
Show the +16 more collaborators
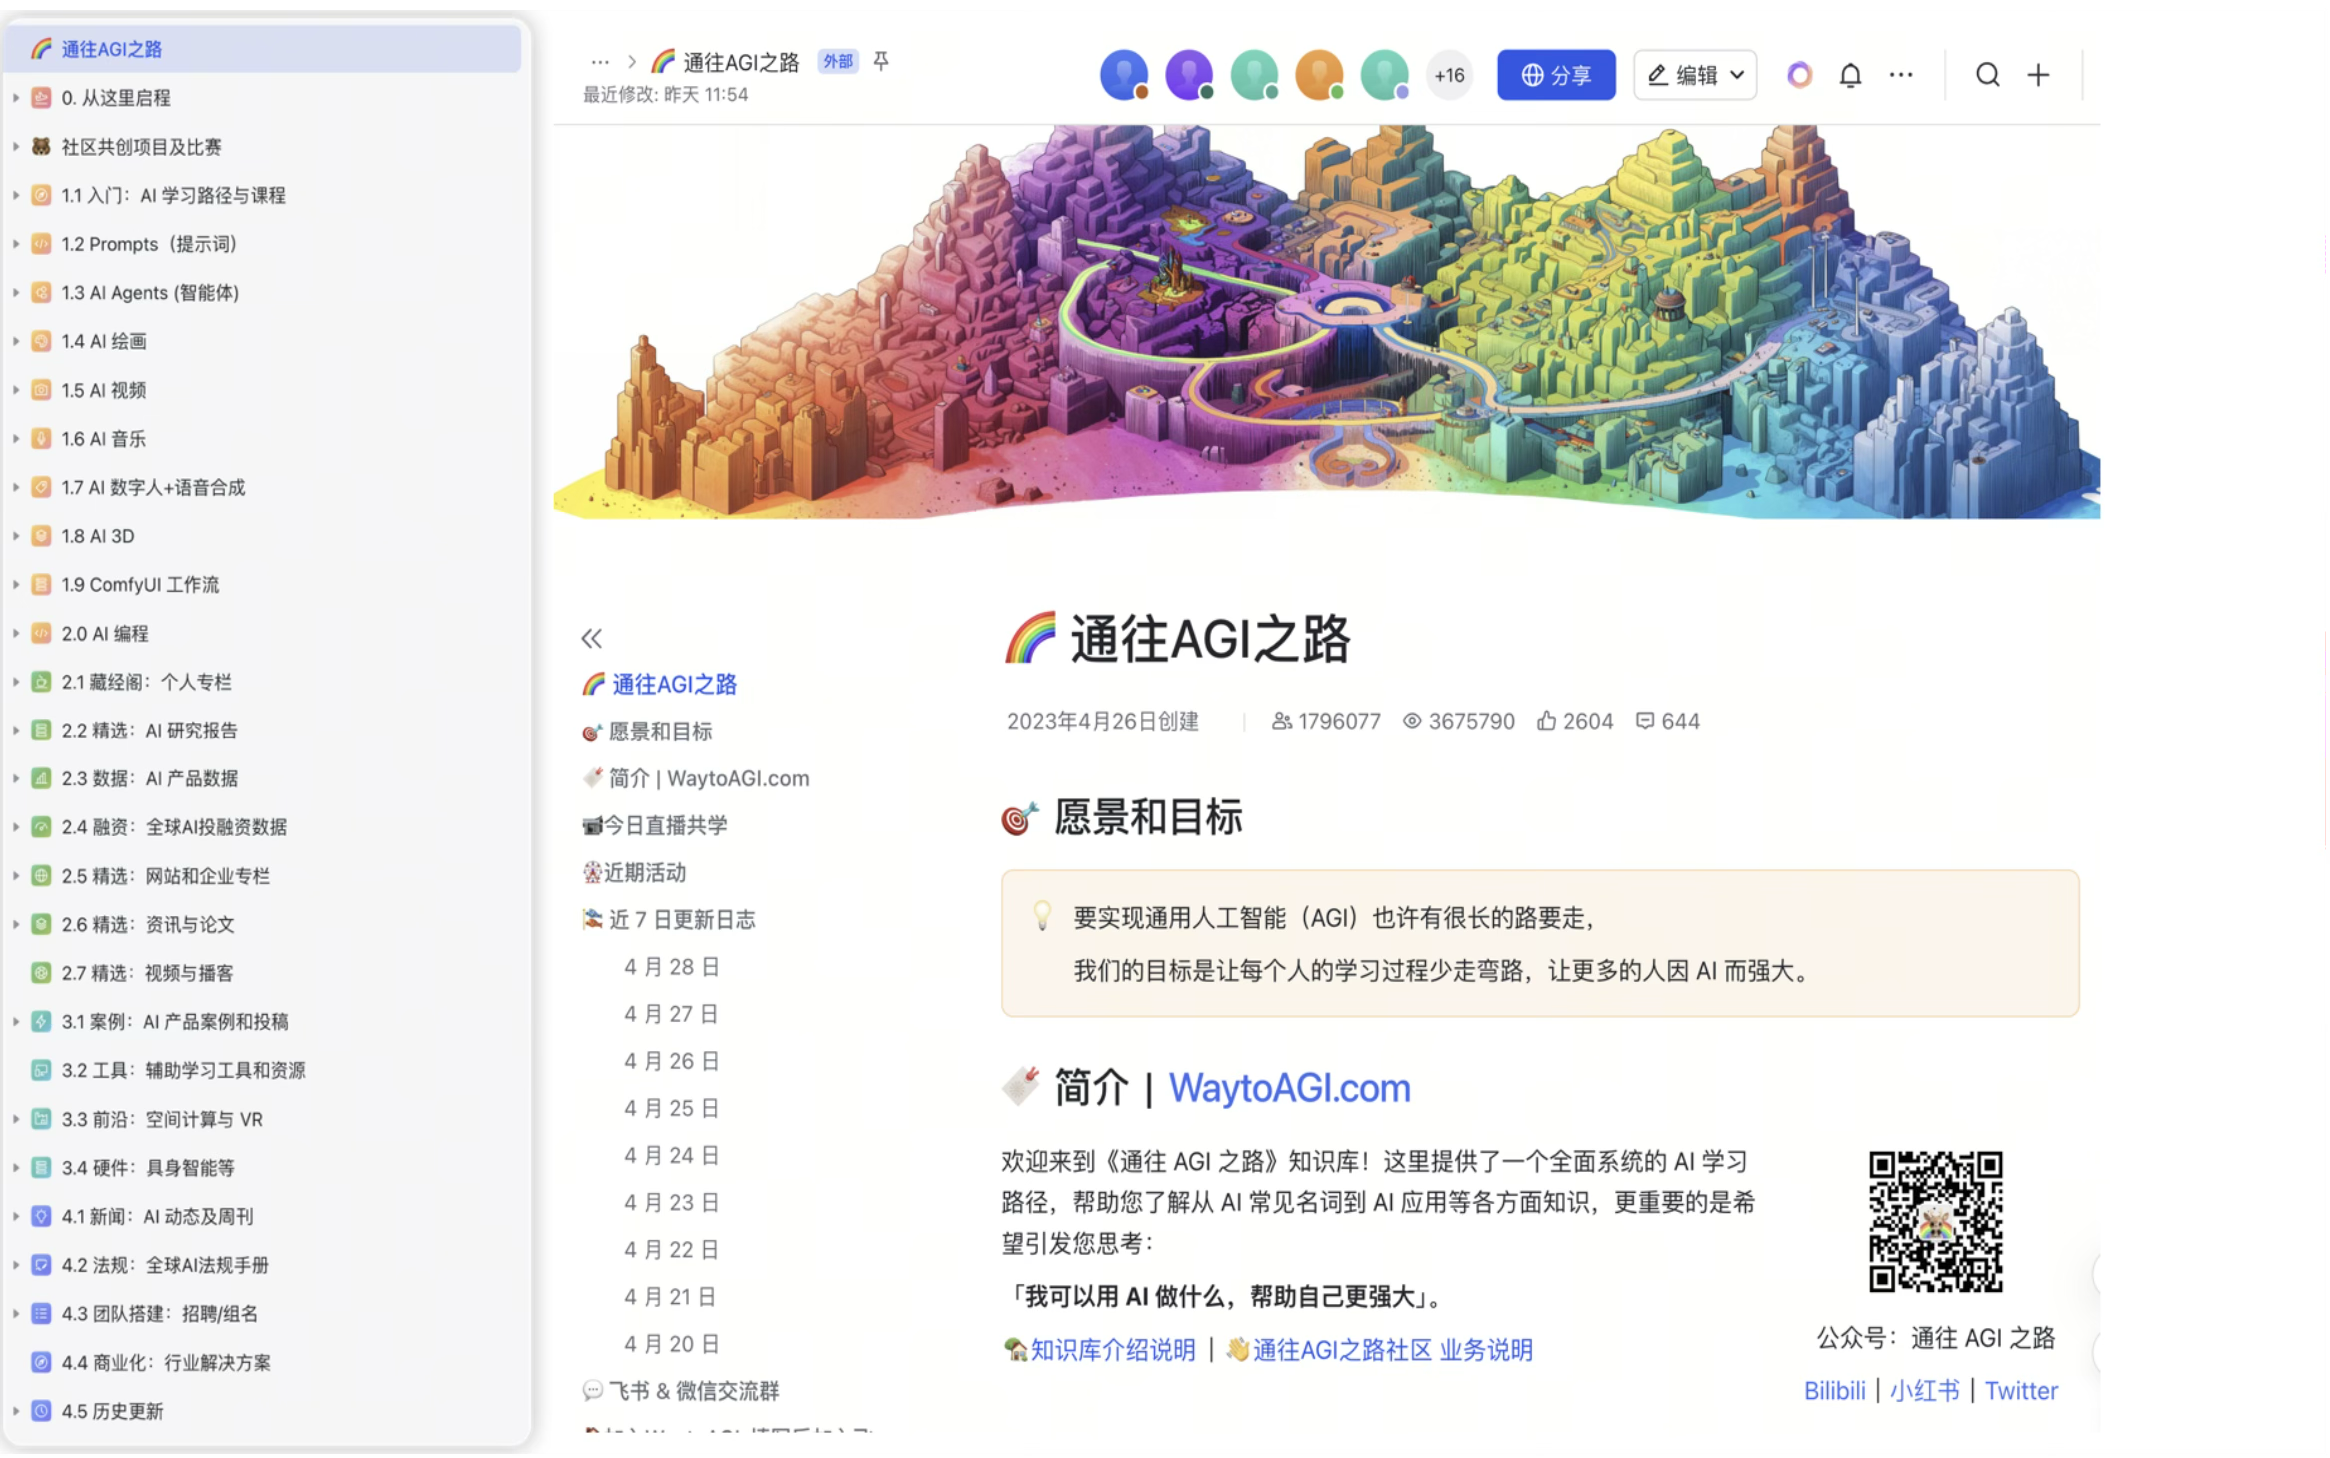1449,75
